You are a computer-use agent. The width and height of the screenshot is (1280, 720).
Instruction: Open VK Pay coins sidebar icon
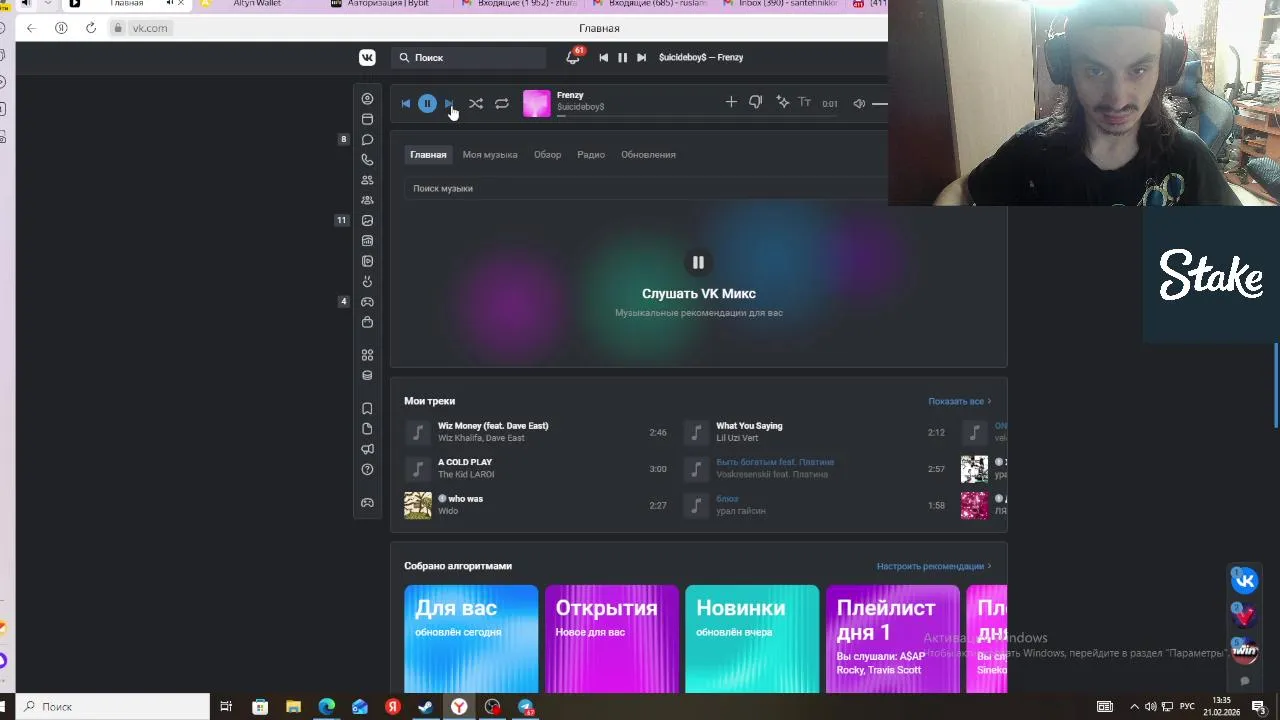pyautogui.click(x=367, y=375)
